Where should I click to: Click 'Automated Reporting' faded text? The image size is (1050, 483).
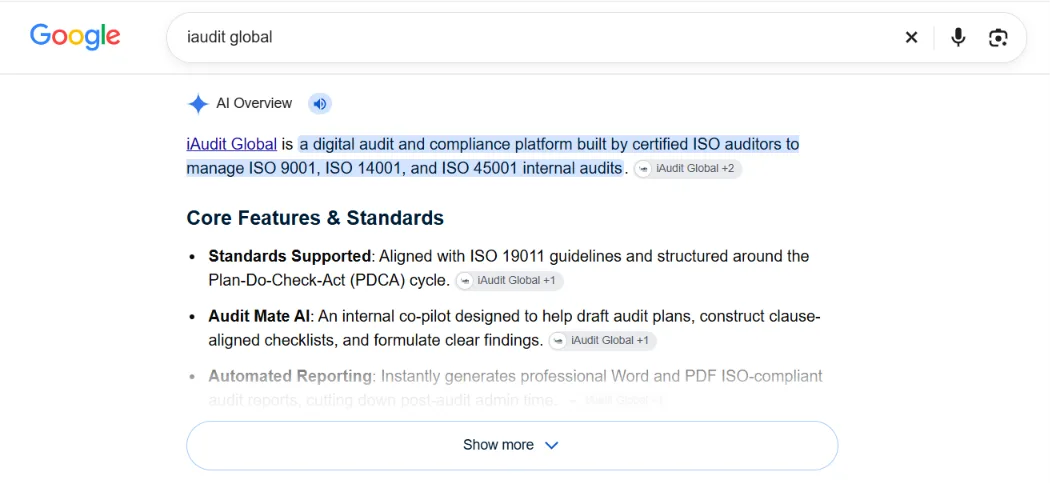tap(290, 376)
